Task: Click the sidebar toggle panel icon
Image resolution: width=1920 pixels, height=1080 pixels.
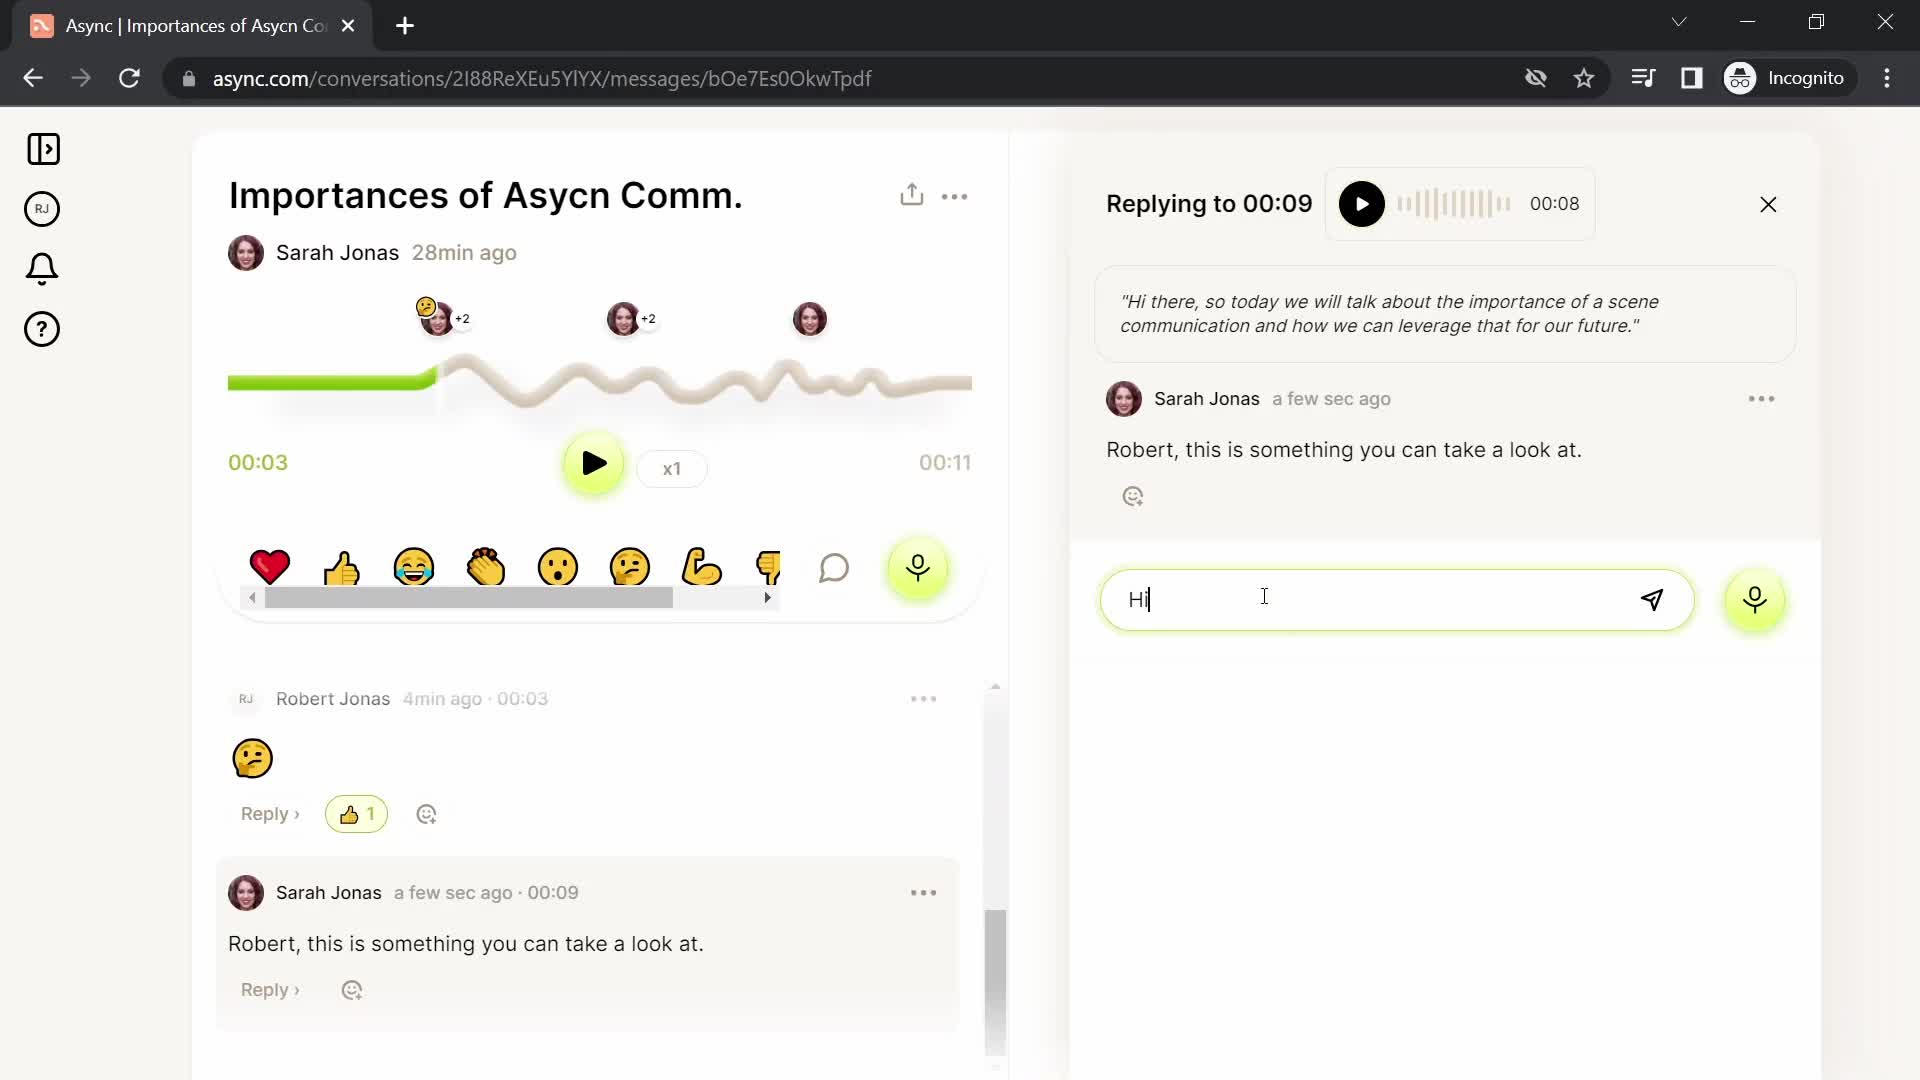Action: 44,149
